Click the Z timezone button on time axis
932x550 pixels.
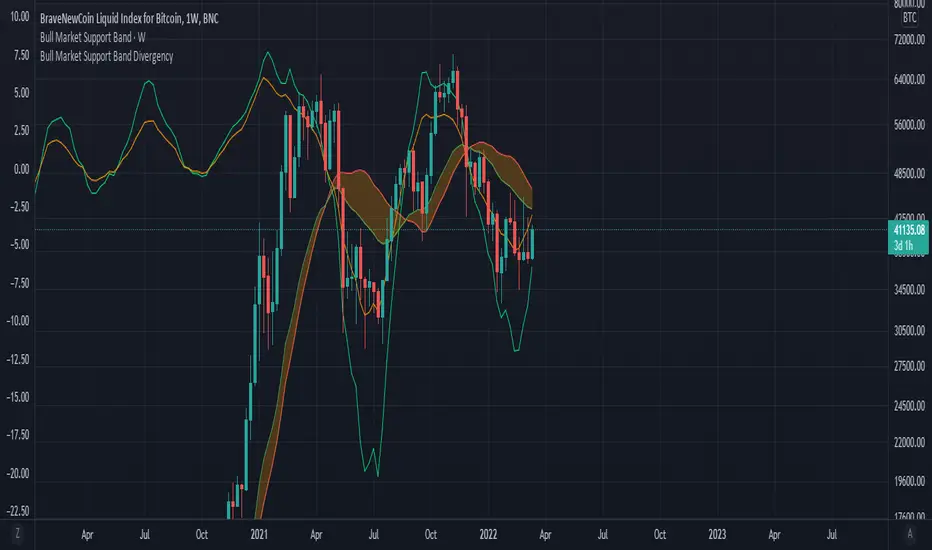coord(17,534)
